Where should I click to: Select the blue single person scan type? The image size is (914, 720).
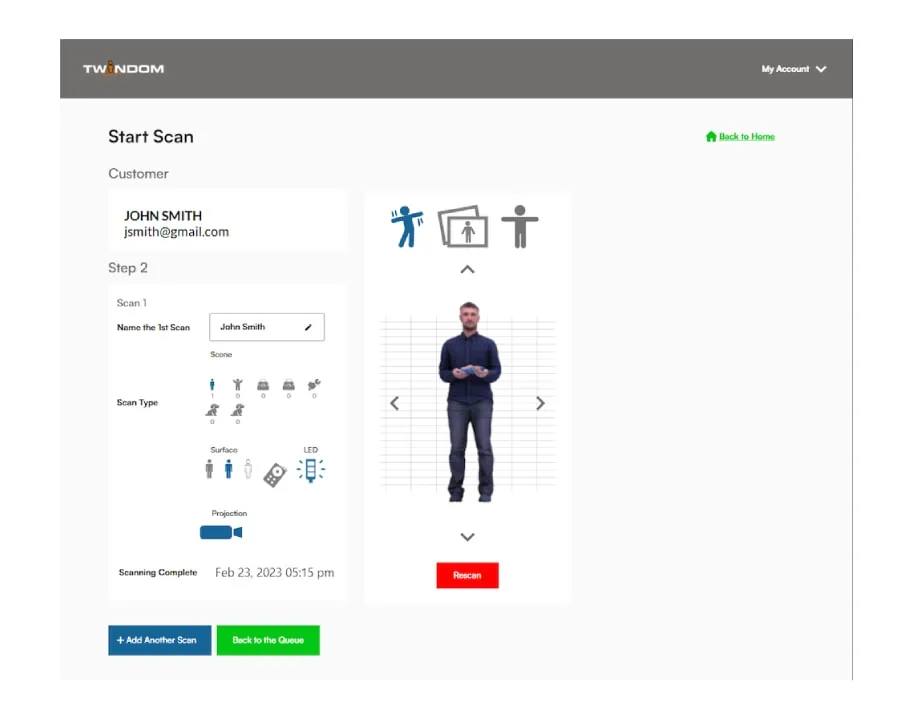pyautogui.click(x=212, y=385)
